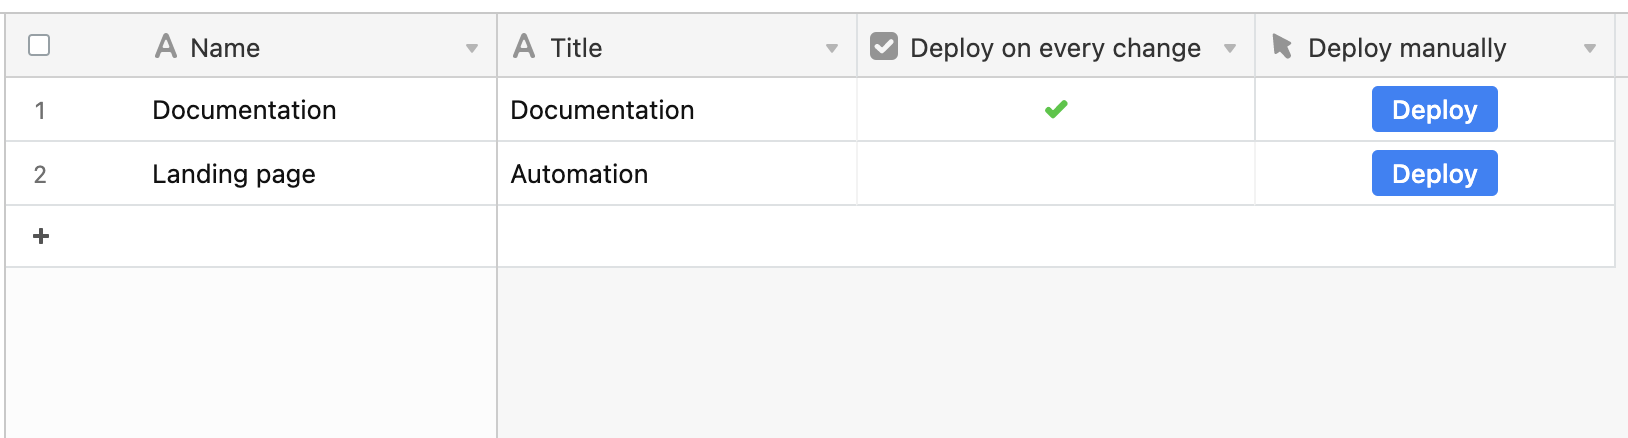Click the text-type icon beside Name header

click(166, 46)
